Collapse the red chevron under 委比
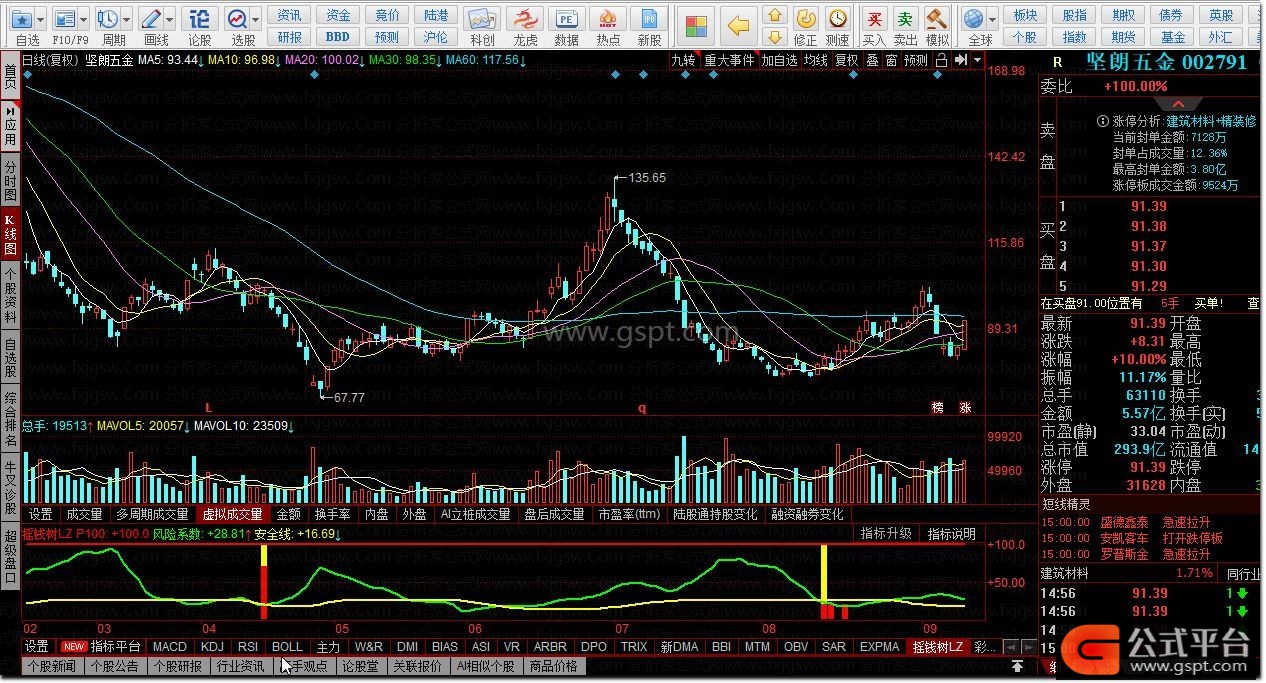The image size is (1266, 683). 1178,104
